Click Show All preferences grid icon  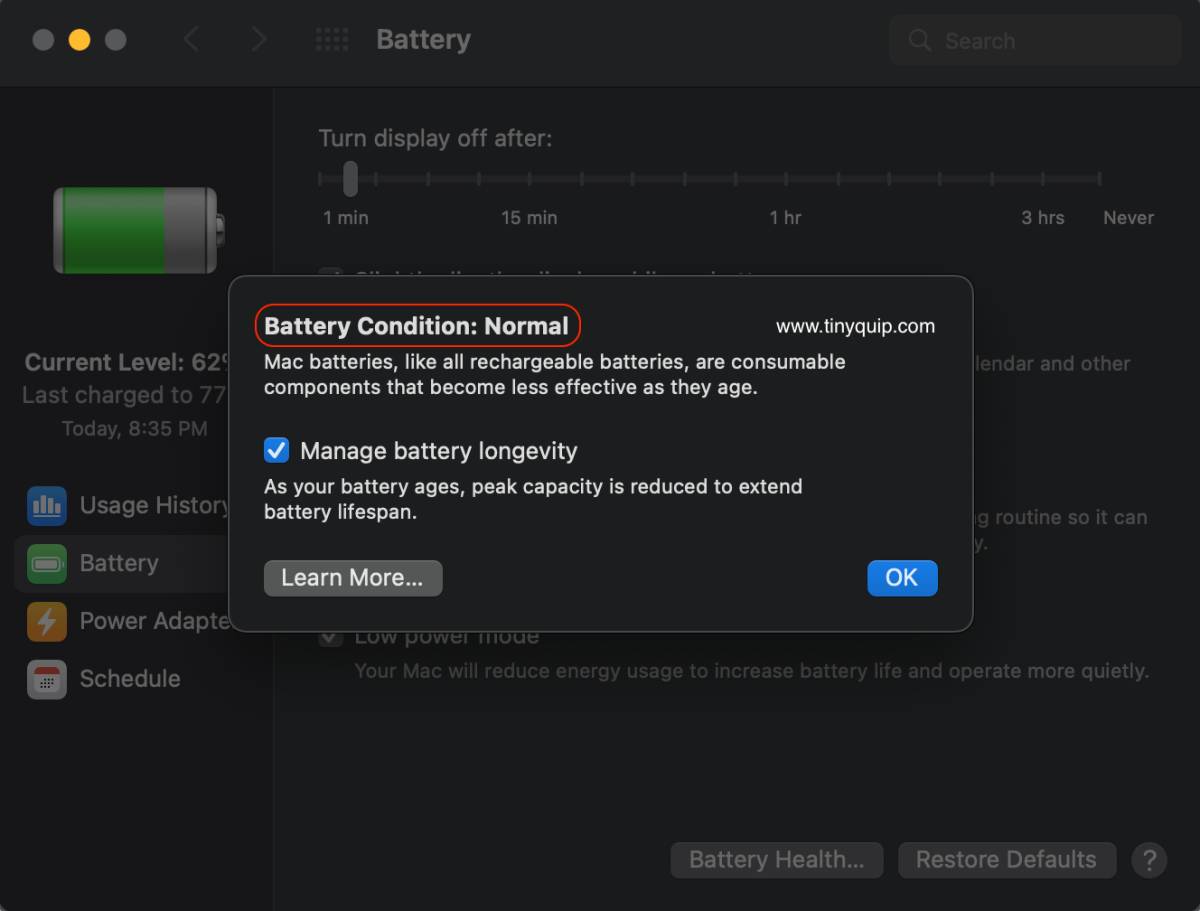332,40
